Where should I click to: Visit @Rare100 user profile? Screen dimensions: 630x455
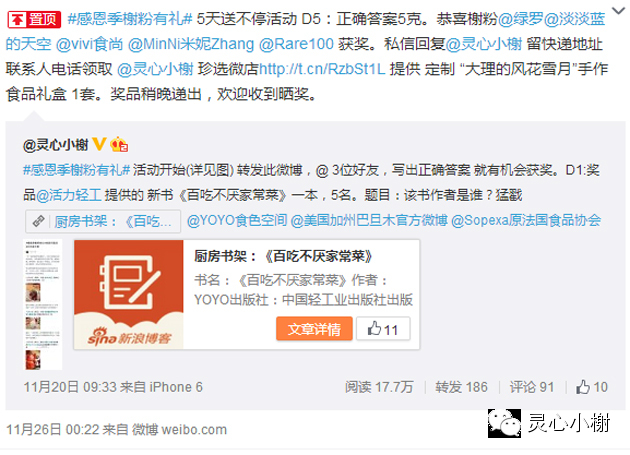tap(296, 44)
